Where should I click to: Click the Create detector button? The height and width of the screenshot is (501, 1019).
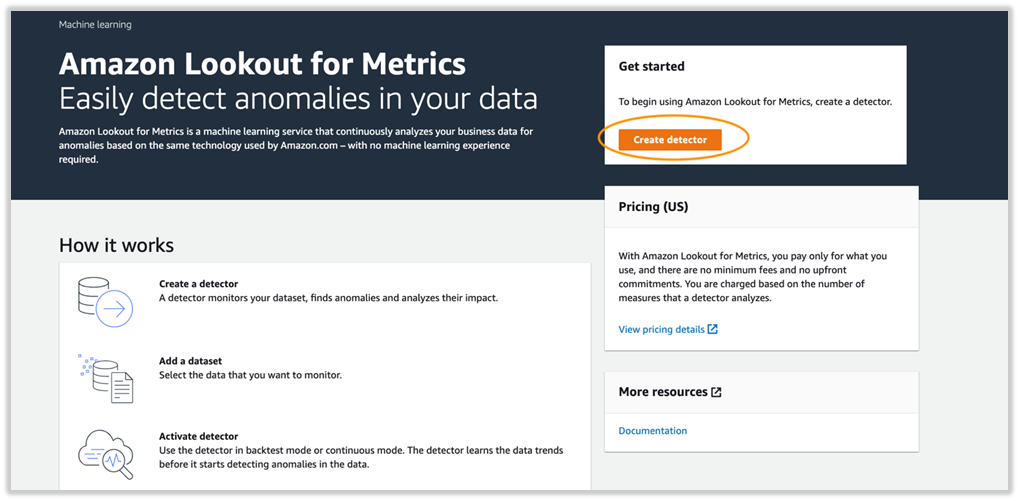(x=670, y=140)
